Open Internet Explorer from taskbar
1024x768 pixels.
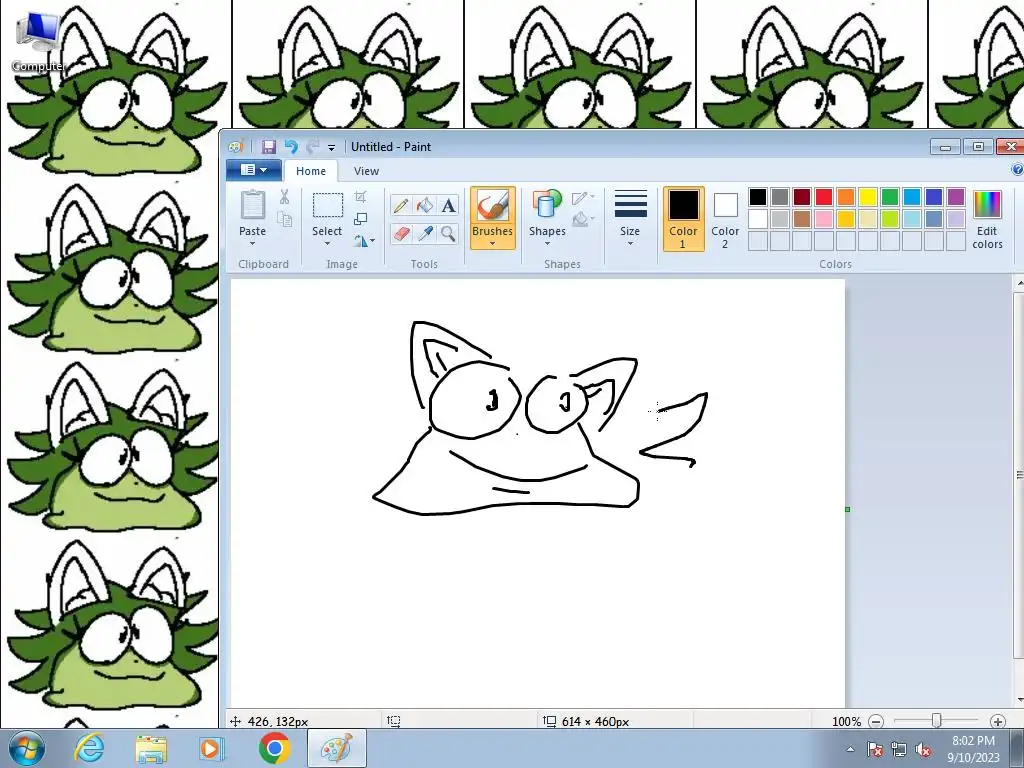tap(89, 748)
